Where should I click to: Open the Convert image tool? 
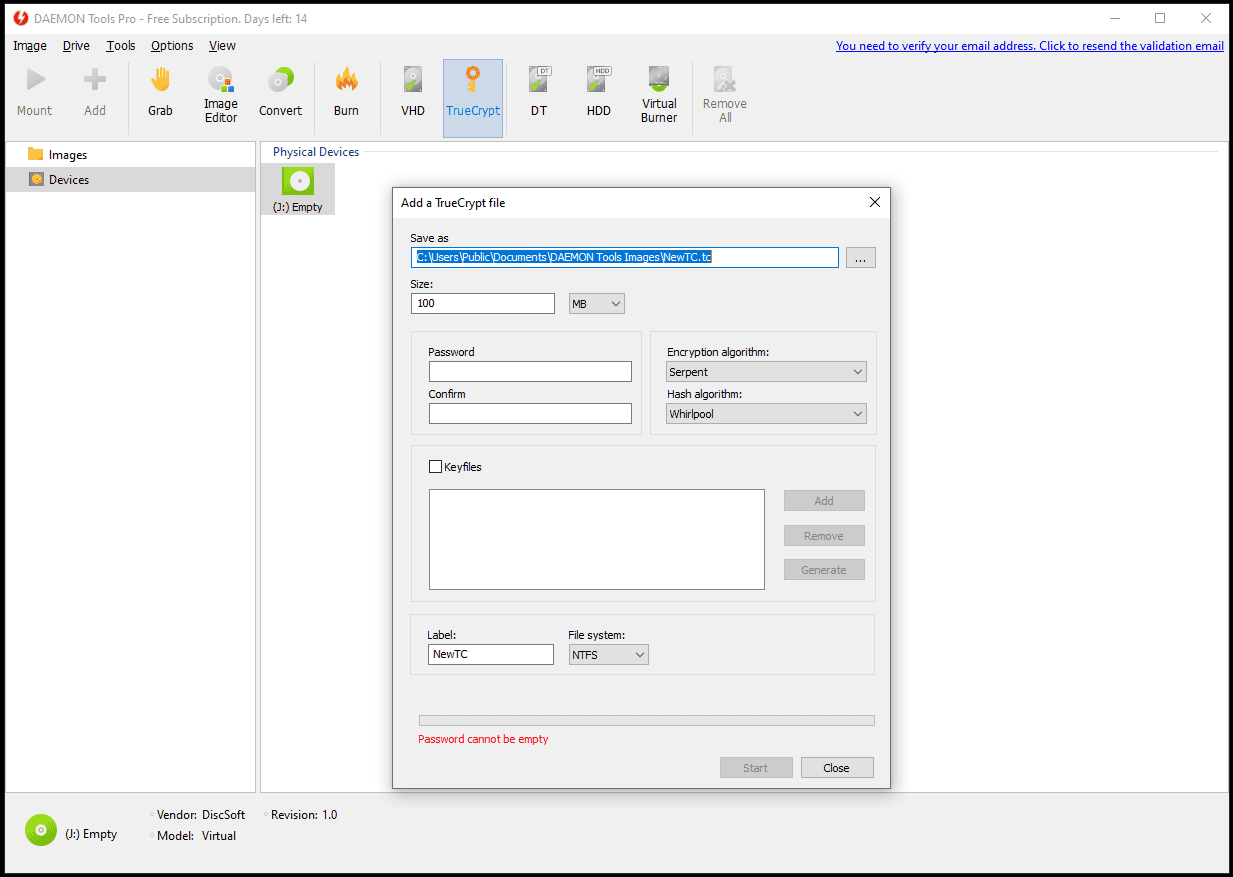click(281, 93)
